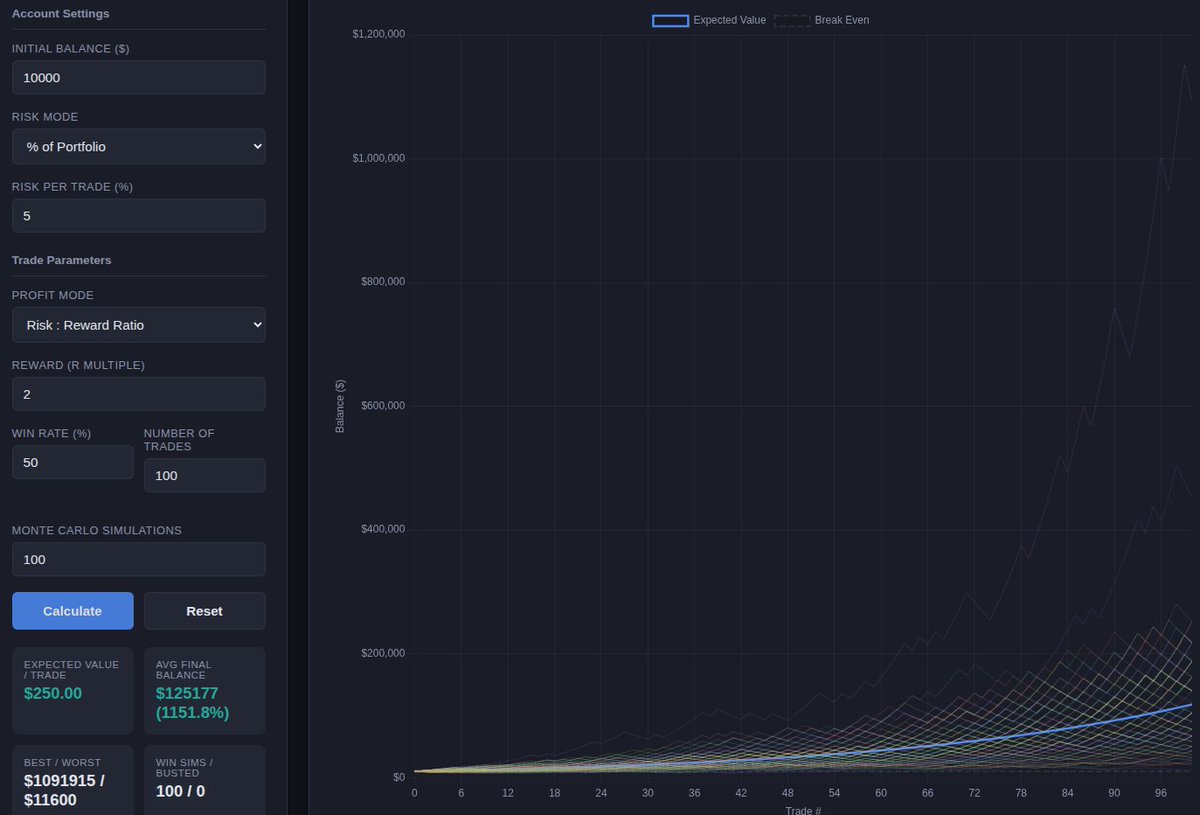Click the Calculate button
Image resolution: width=1200 pixels, height=815 pixels.
(72, 611)
